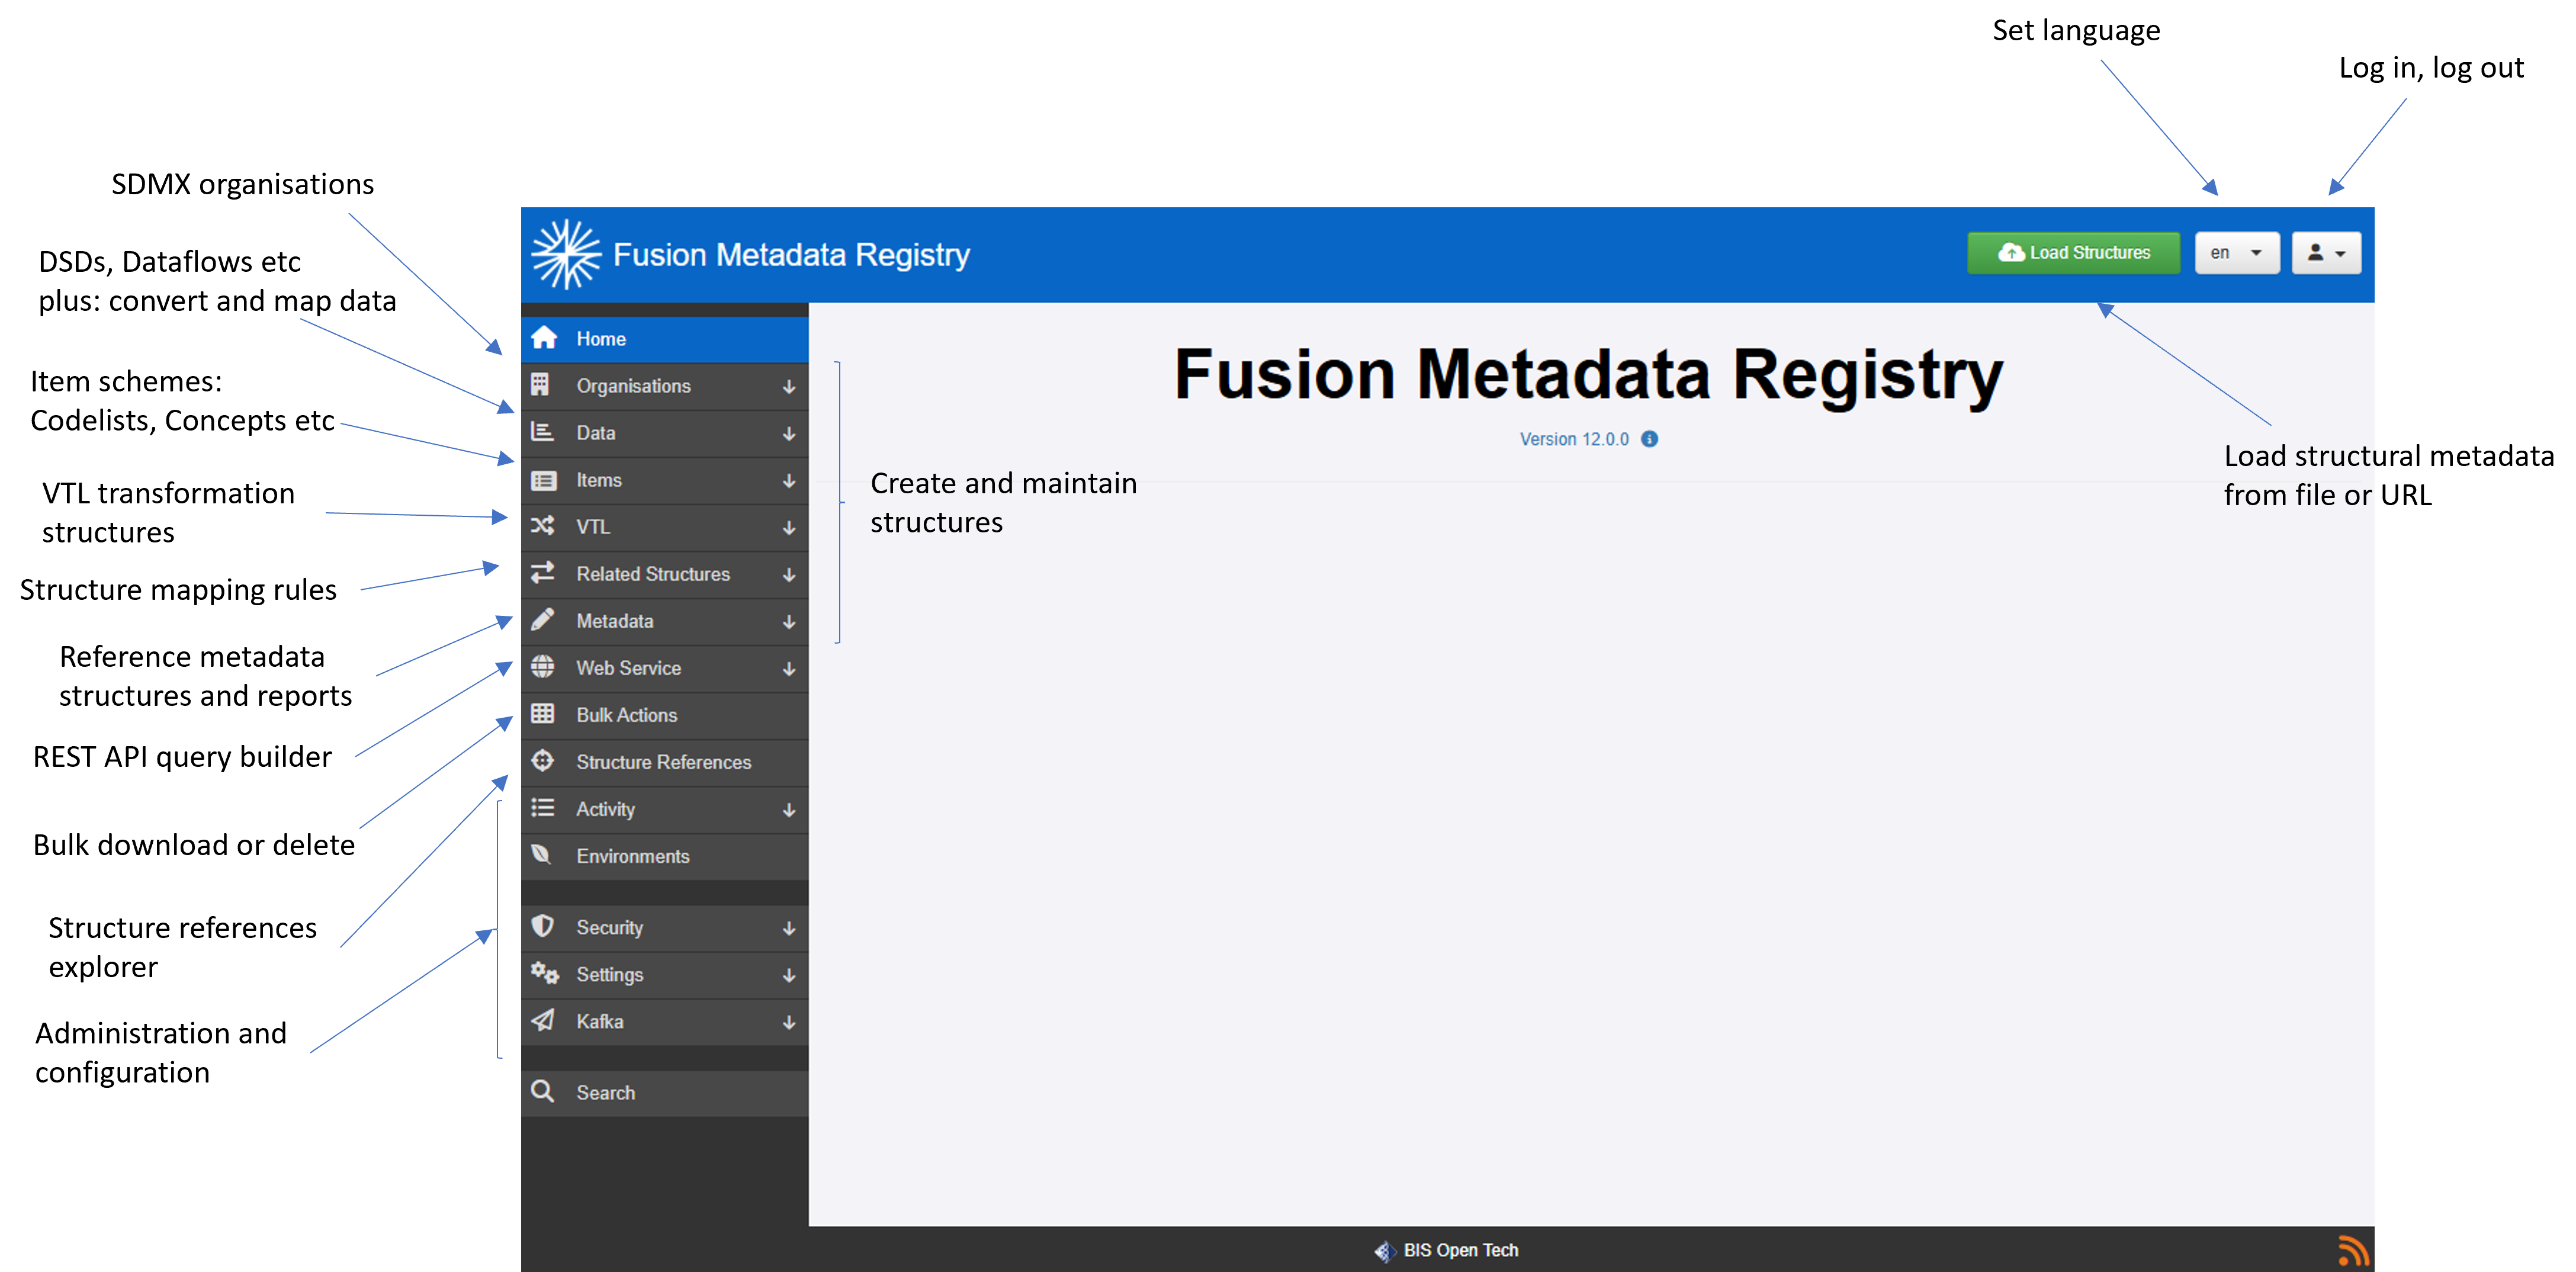Open the Environments menu item
The image size is (2576, 1272).
pos(665,856)
